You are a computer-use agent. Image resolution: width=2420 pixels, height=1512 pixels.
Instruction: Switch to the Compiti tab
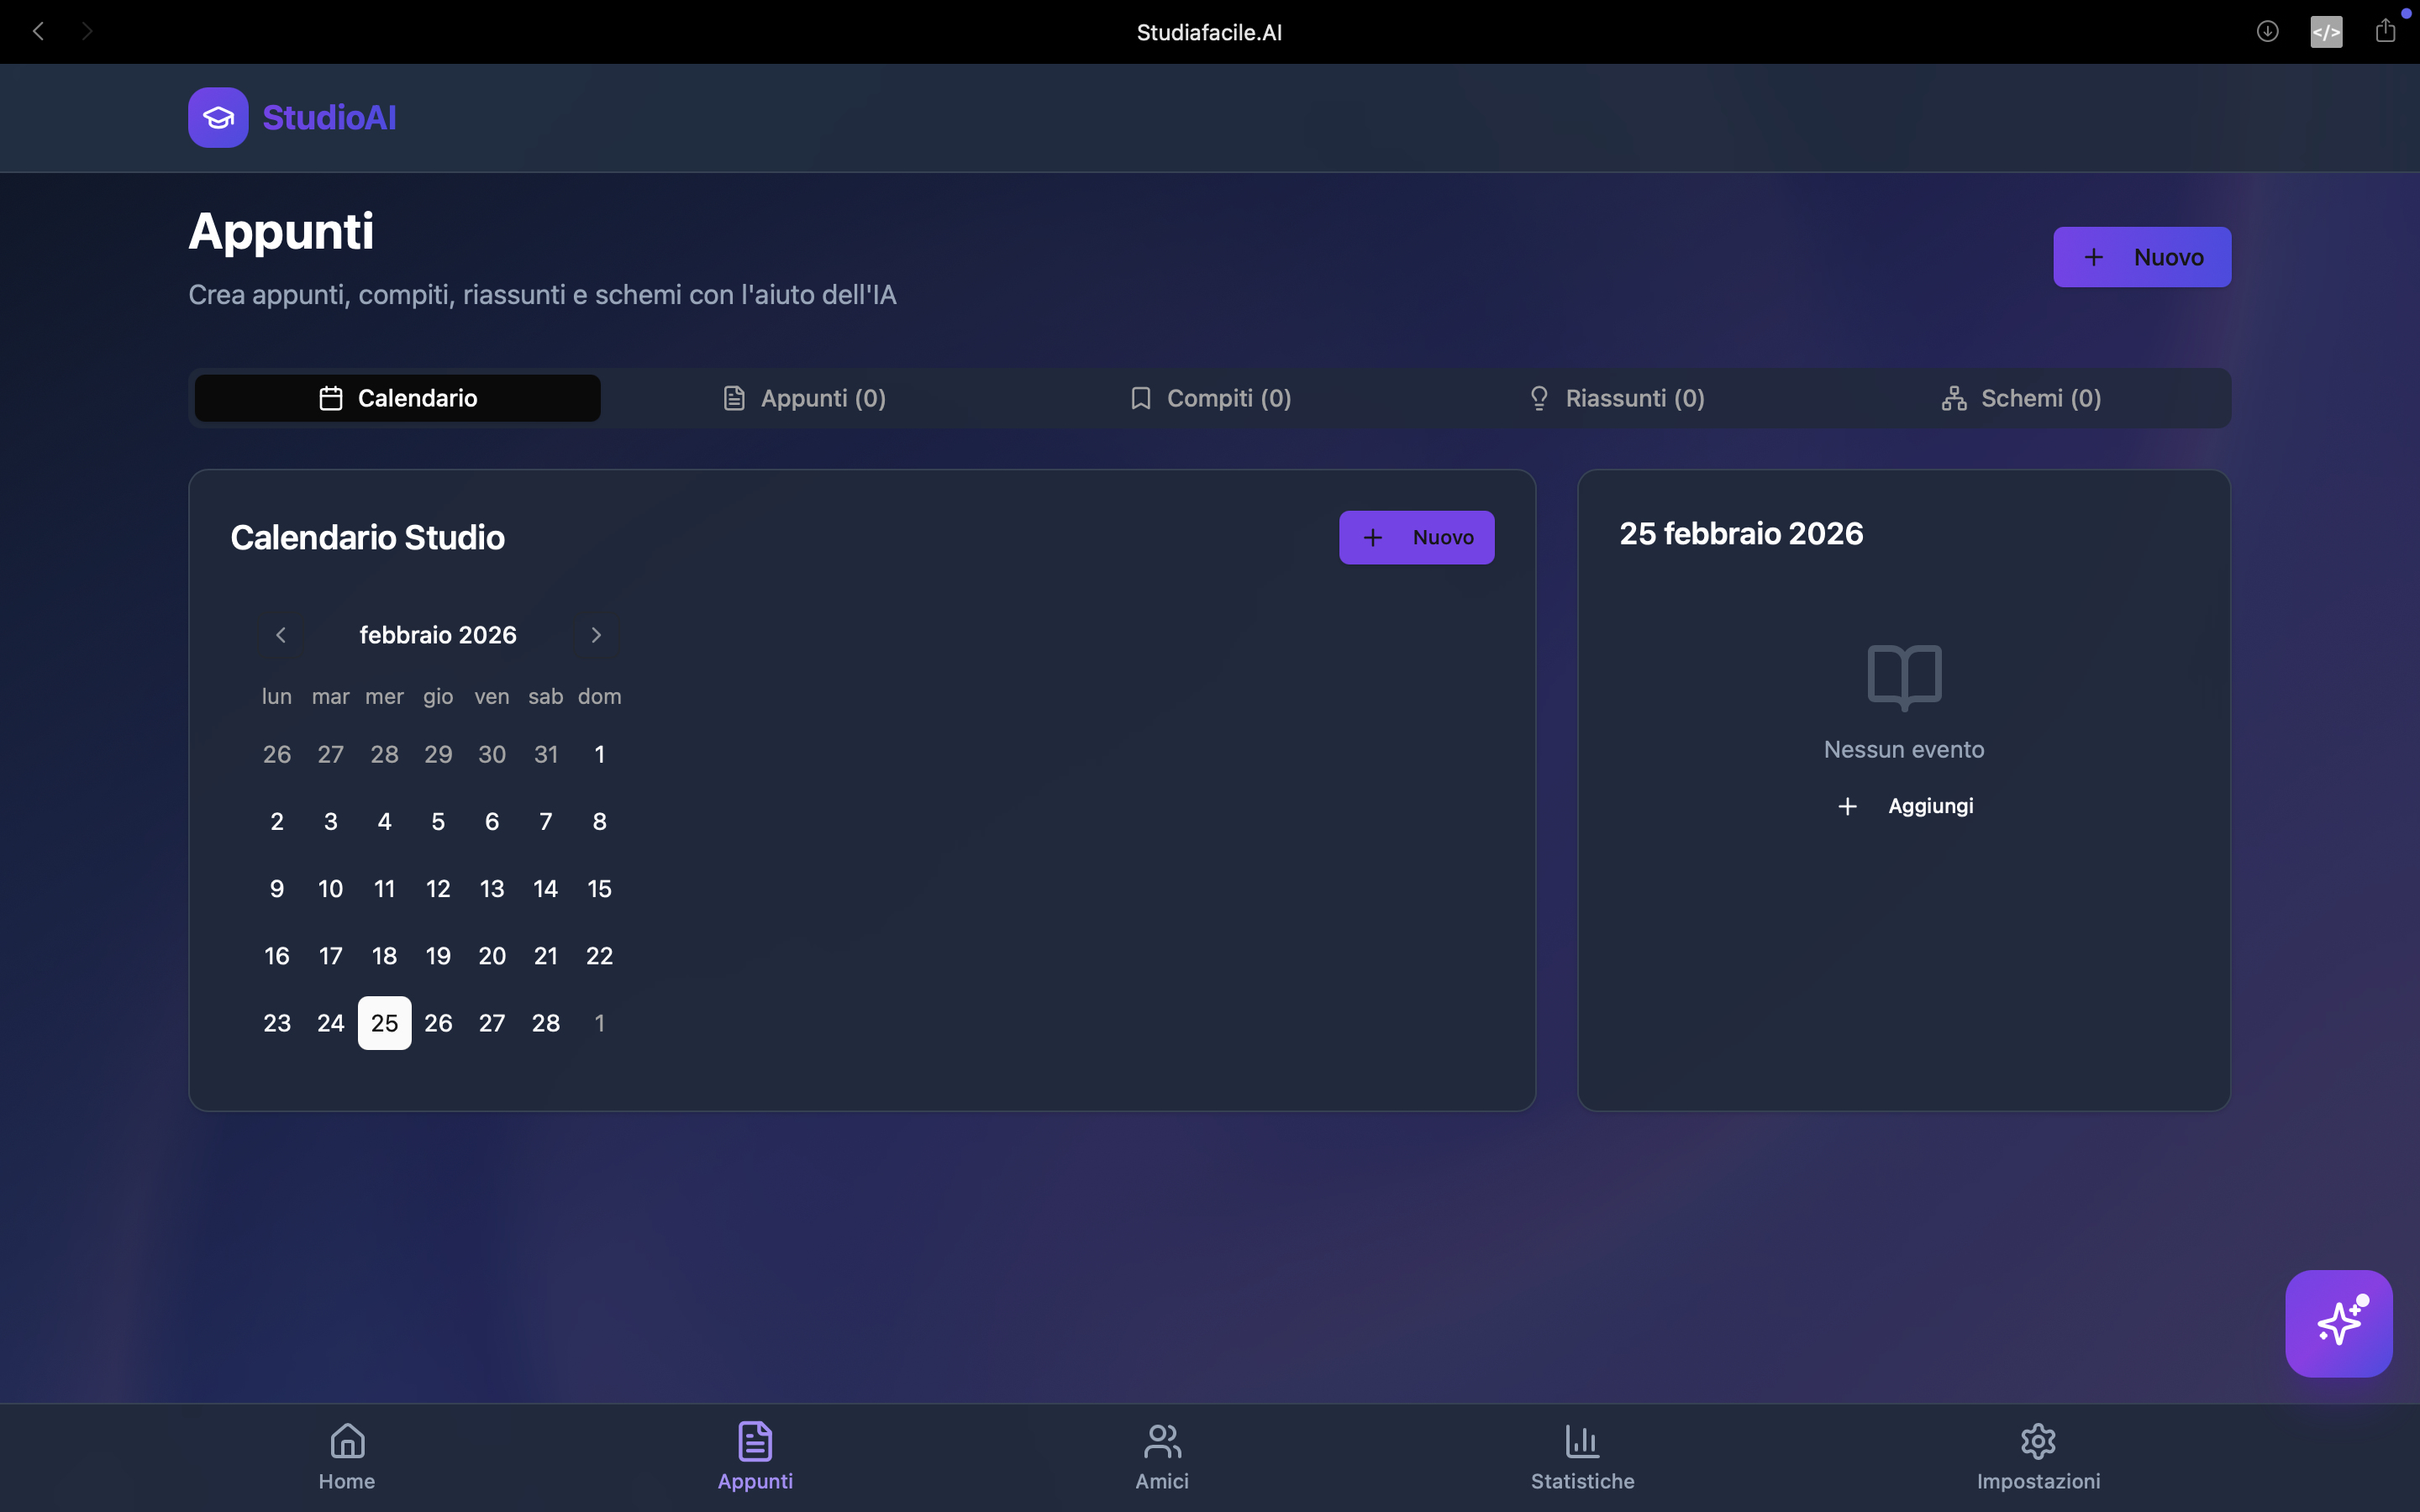coord(1209,397)
